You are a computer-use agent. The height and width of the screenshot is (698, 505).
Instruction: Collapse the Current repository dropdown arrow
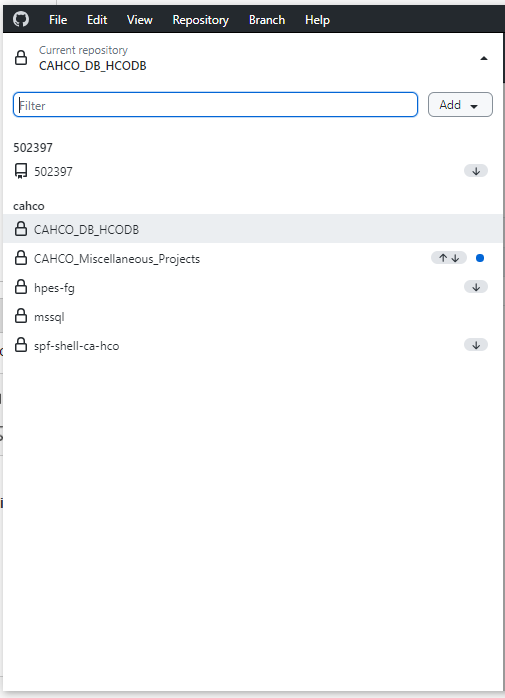point(484,58)
